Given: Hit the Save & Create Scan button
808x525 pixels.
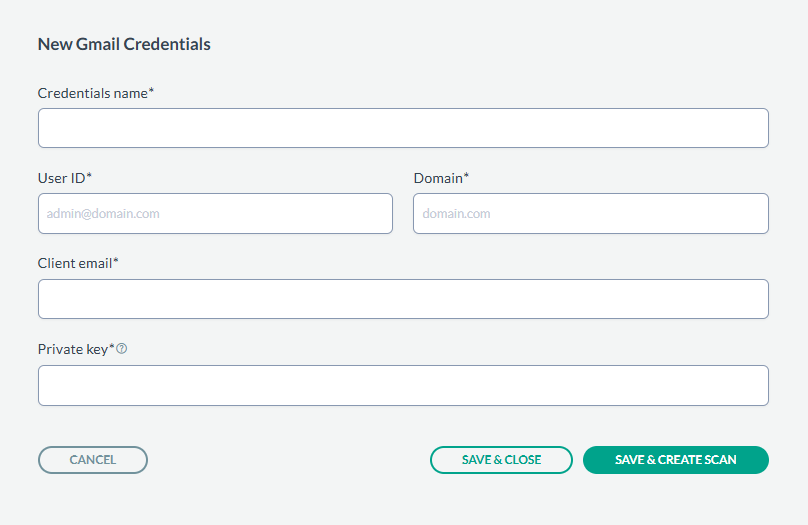Looking at the screenshot, I should click(x=675, y=460).
